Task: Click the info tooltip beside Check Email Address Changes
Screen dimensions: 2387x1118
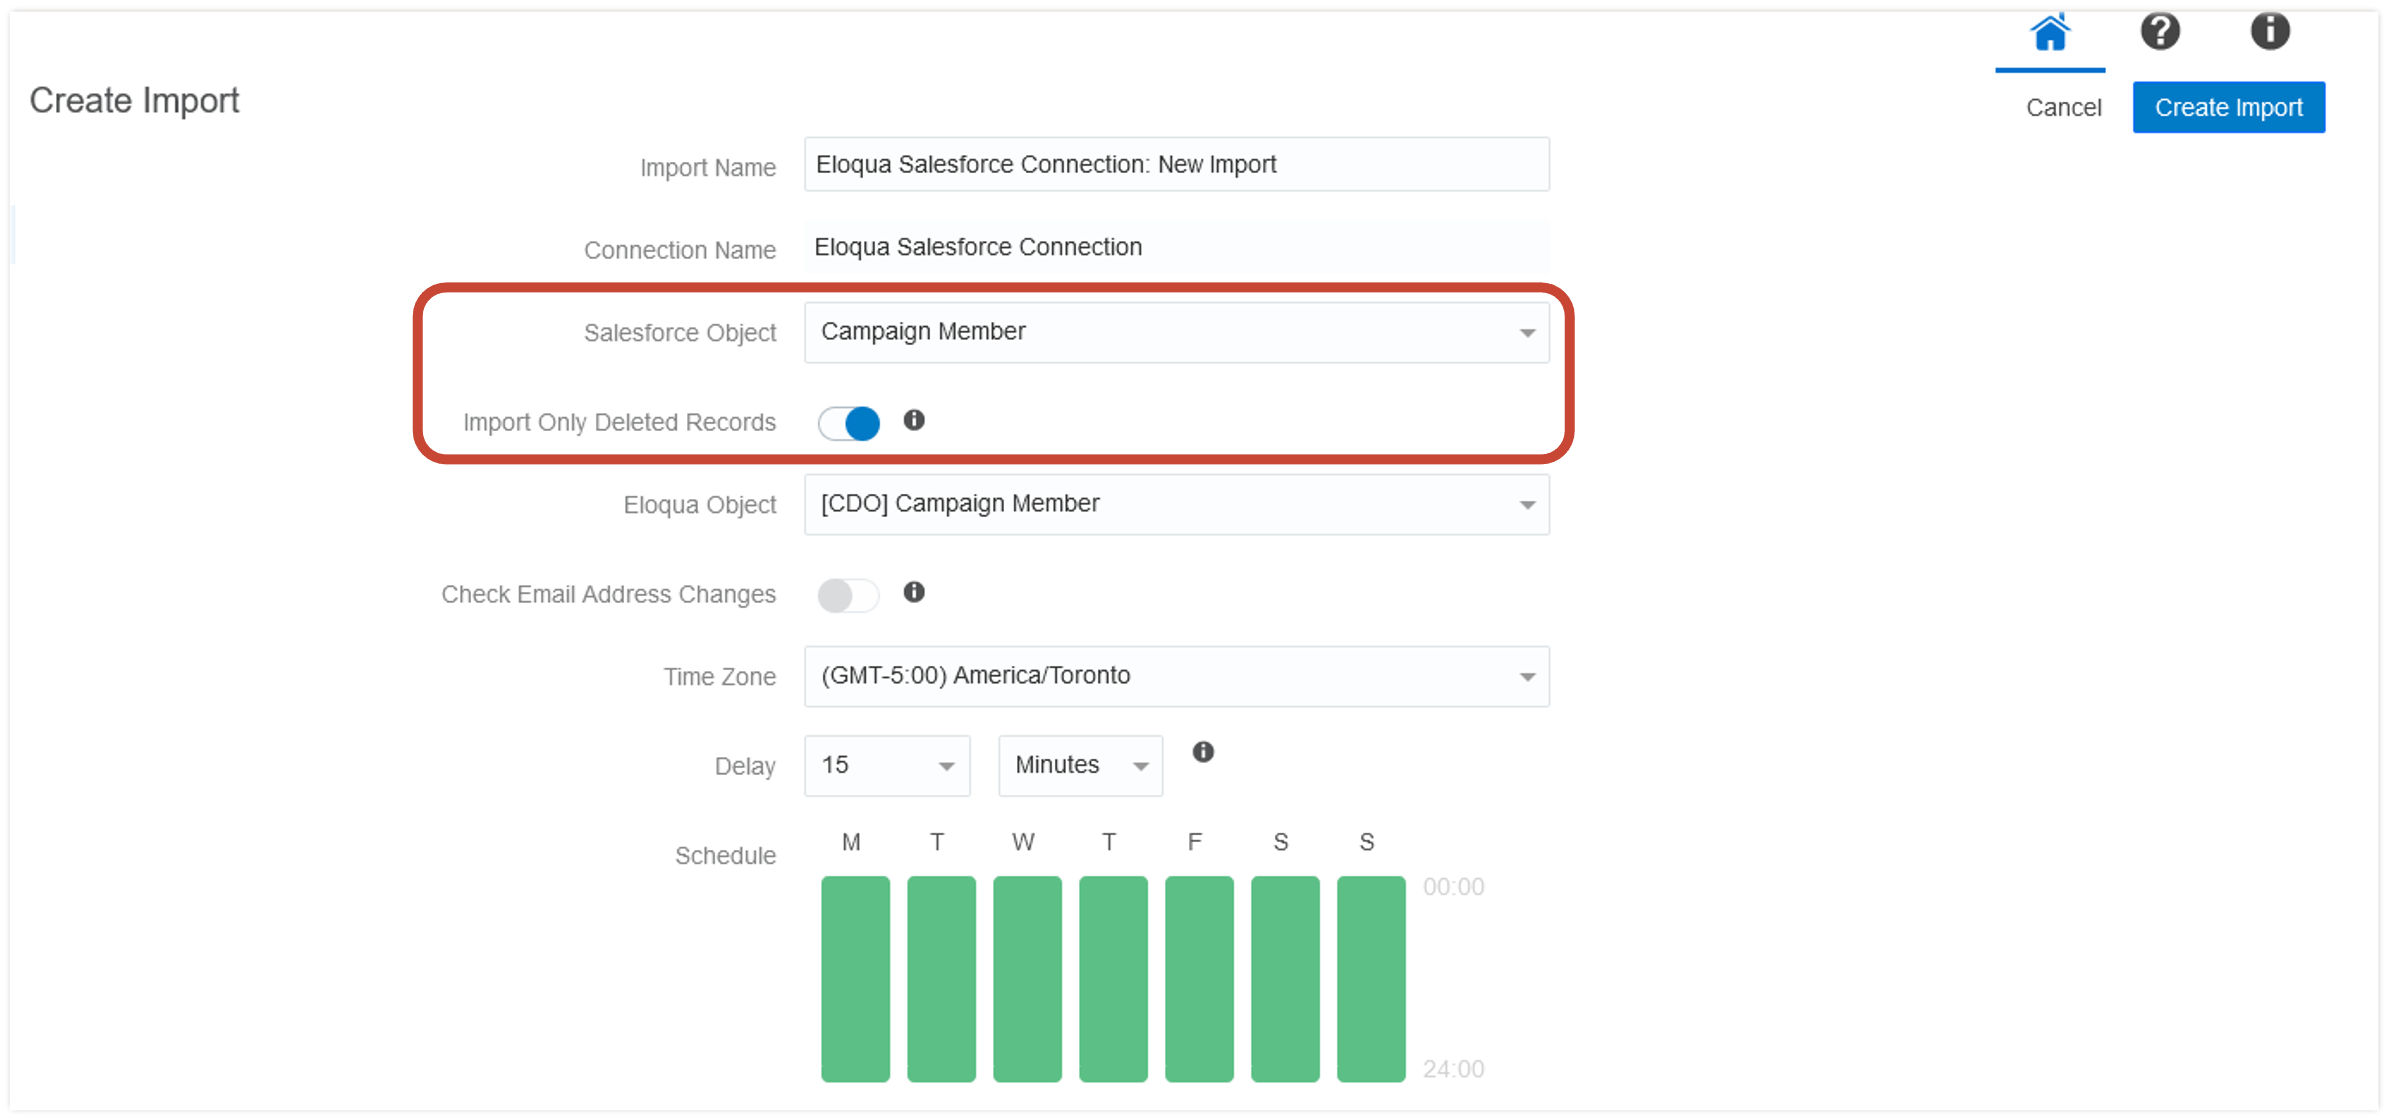Action: (913, 593)
